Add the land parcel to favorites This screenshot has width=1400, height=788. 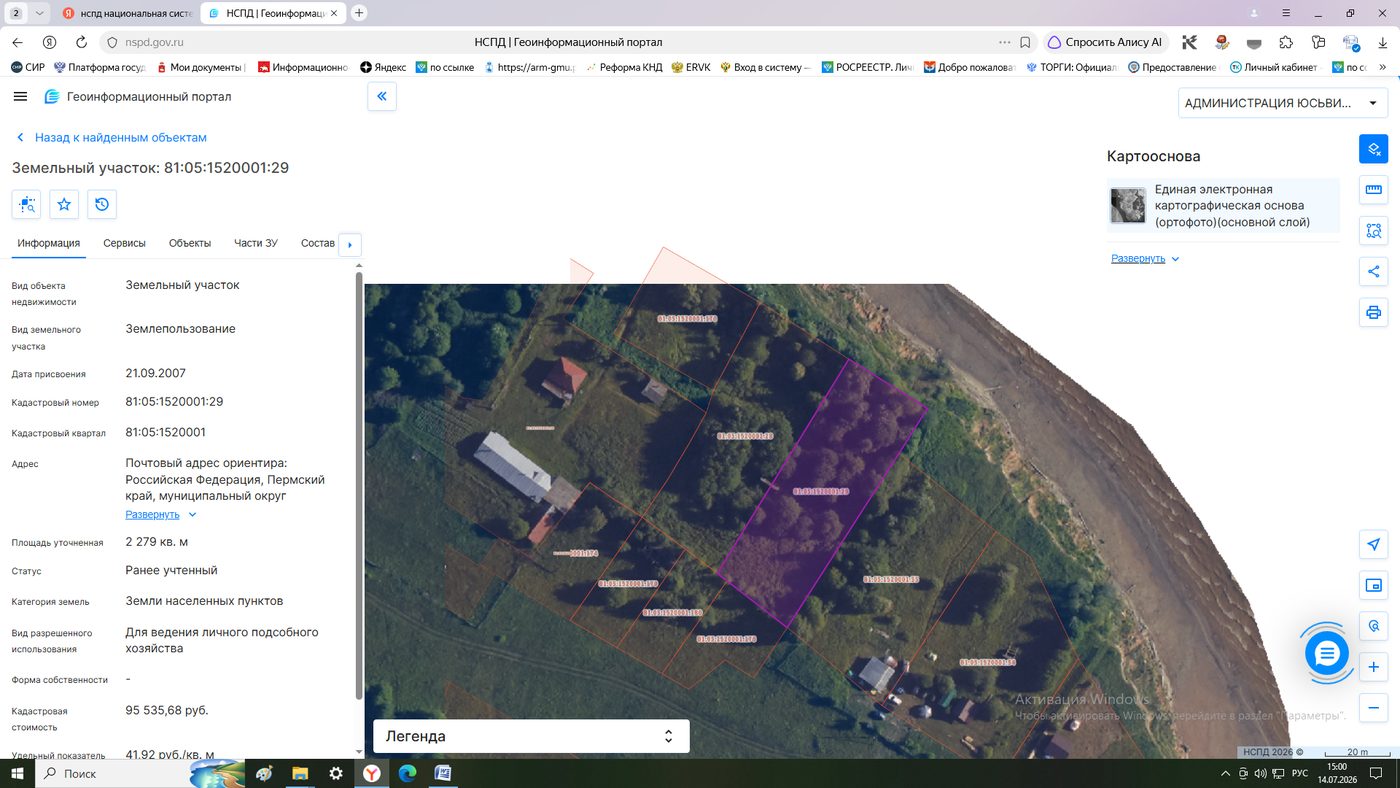(x=64, y=204)
